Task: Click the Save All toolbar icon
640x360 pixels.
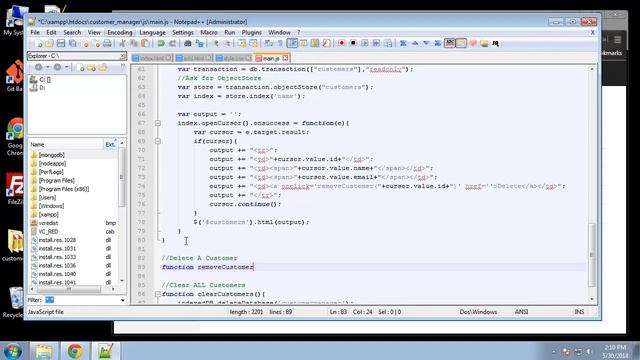Action: coord(73,43)
